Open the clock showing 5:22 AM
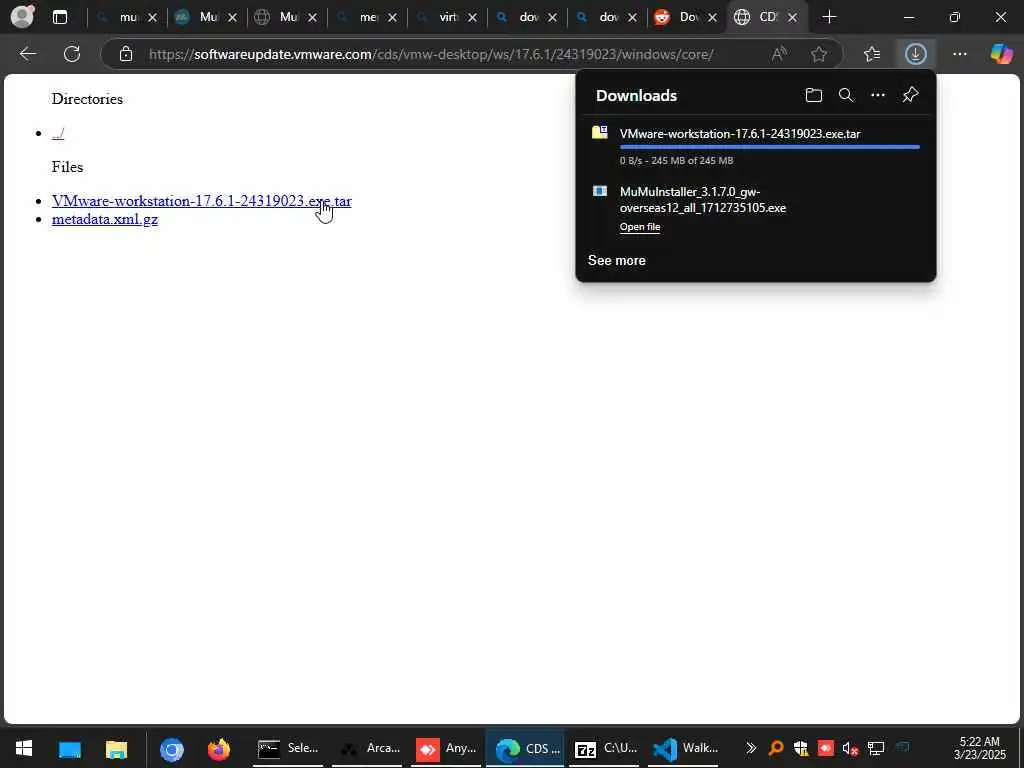 point(980,748)
